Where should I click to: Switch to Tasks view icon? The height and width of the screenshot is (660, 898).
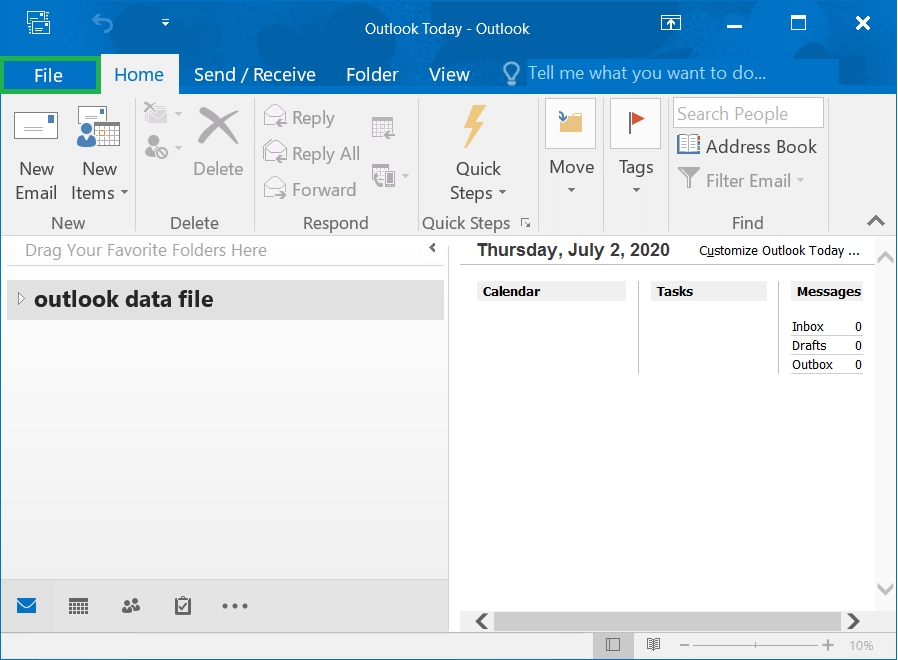tap(183, 606)
